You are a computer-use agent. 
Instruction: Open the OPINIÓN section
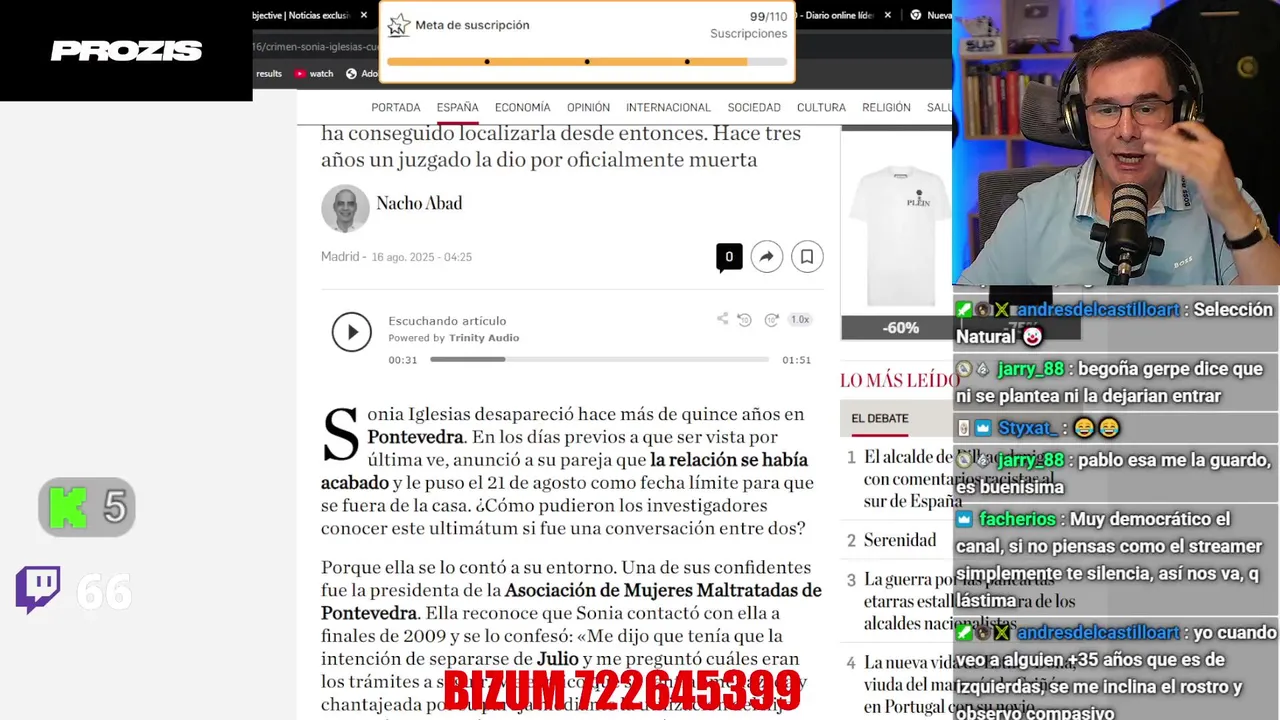coord(588,107)
